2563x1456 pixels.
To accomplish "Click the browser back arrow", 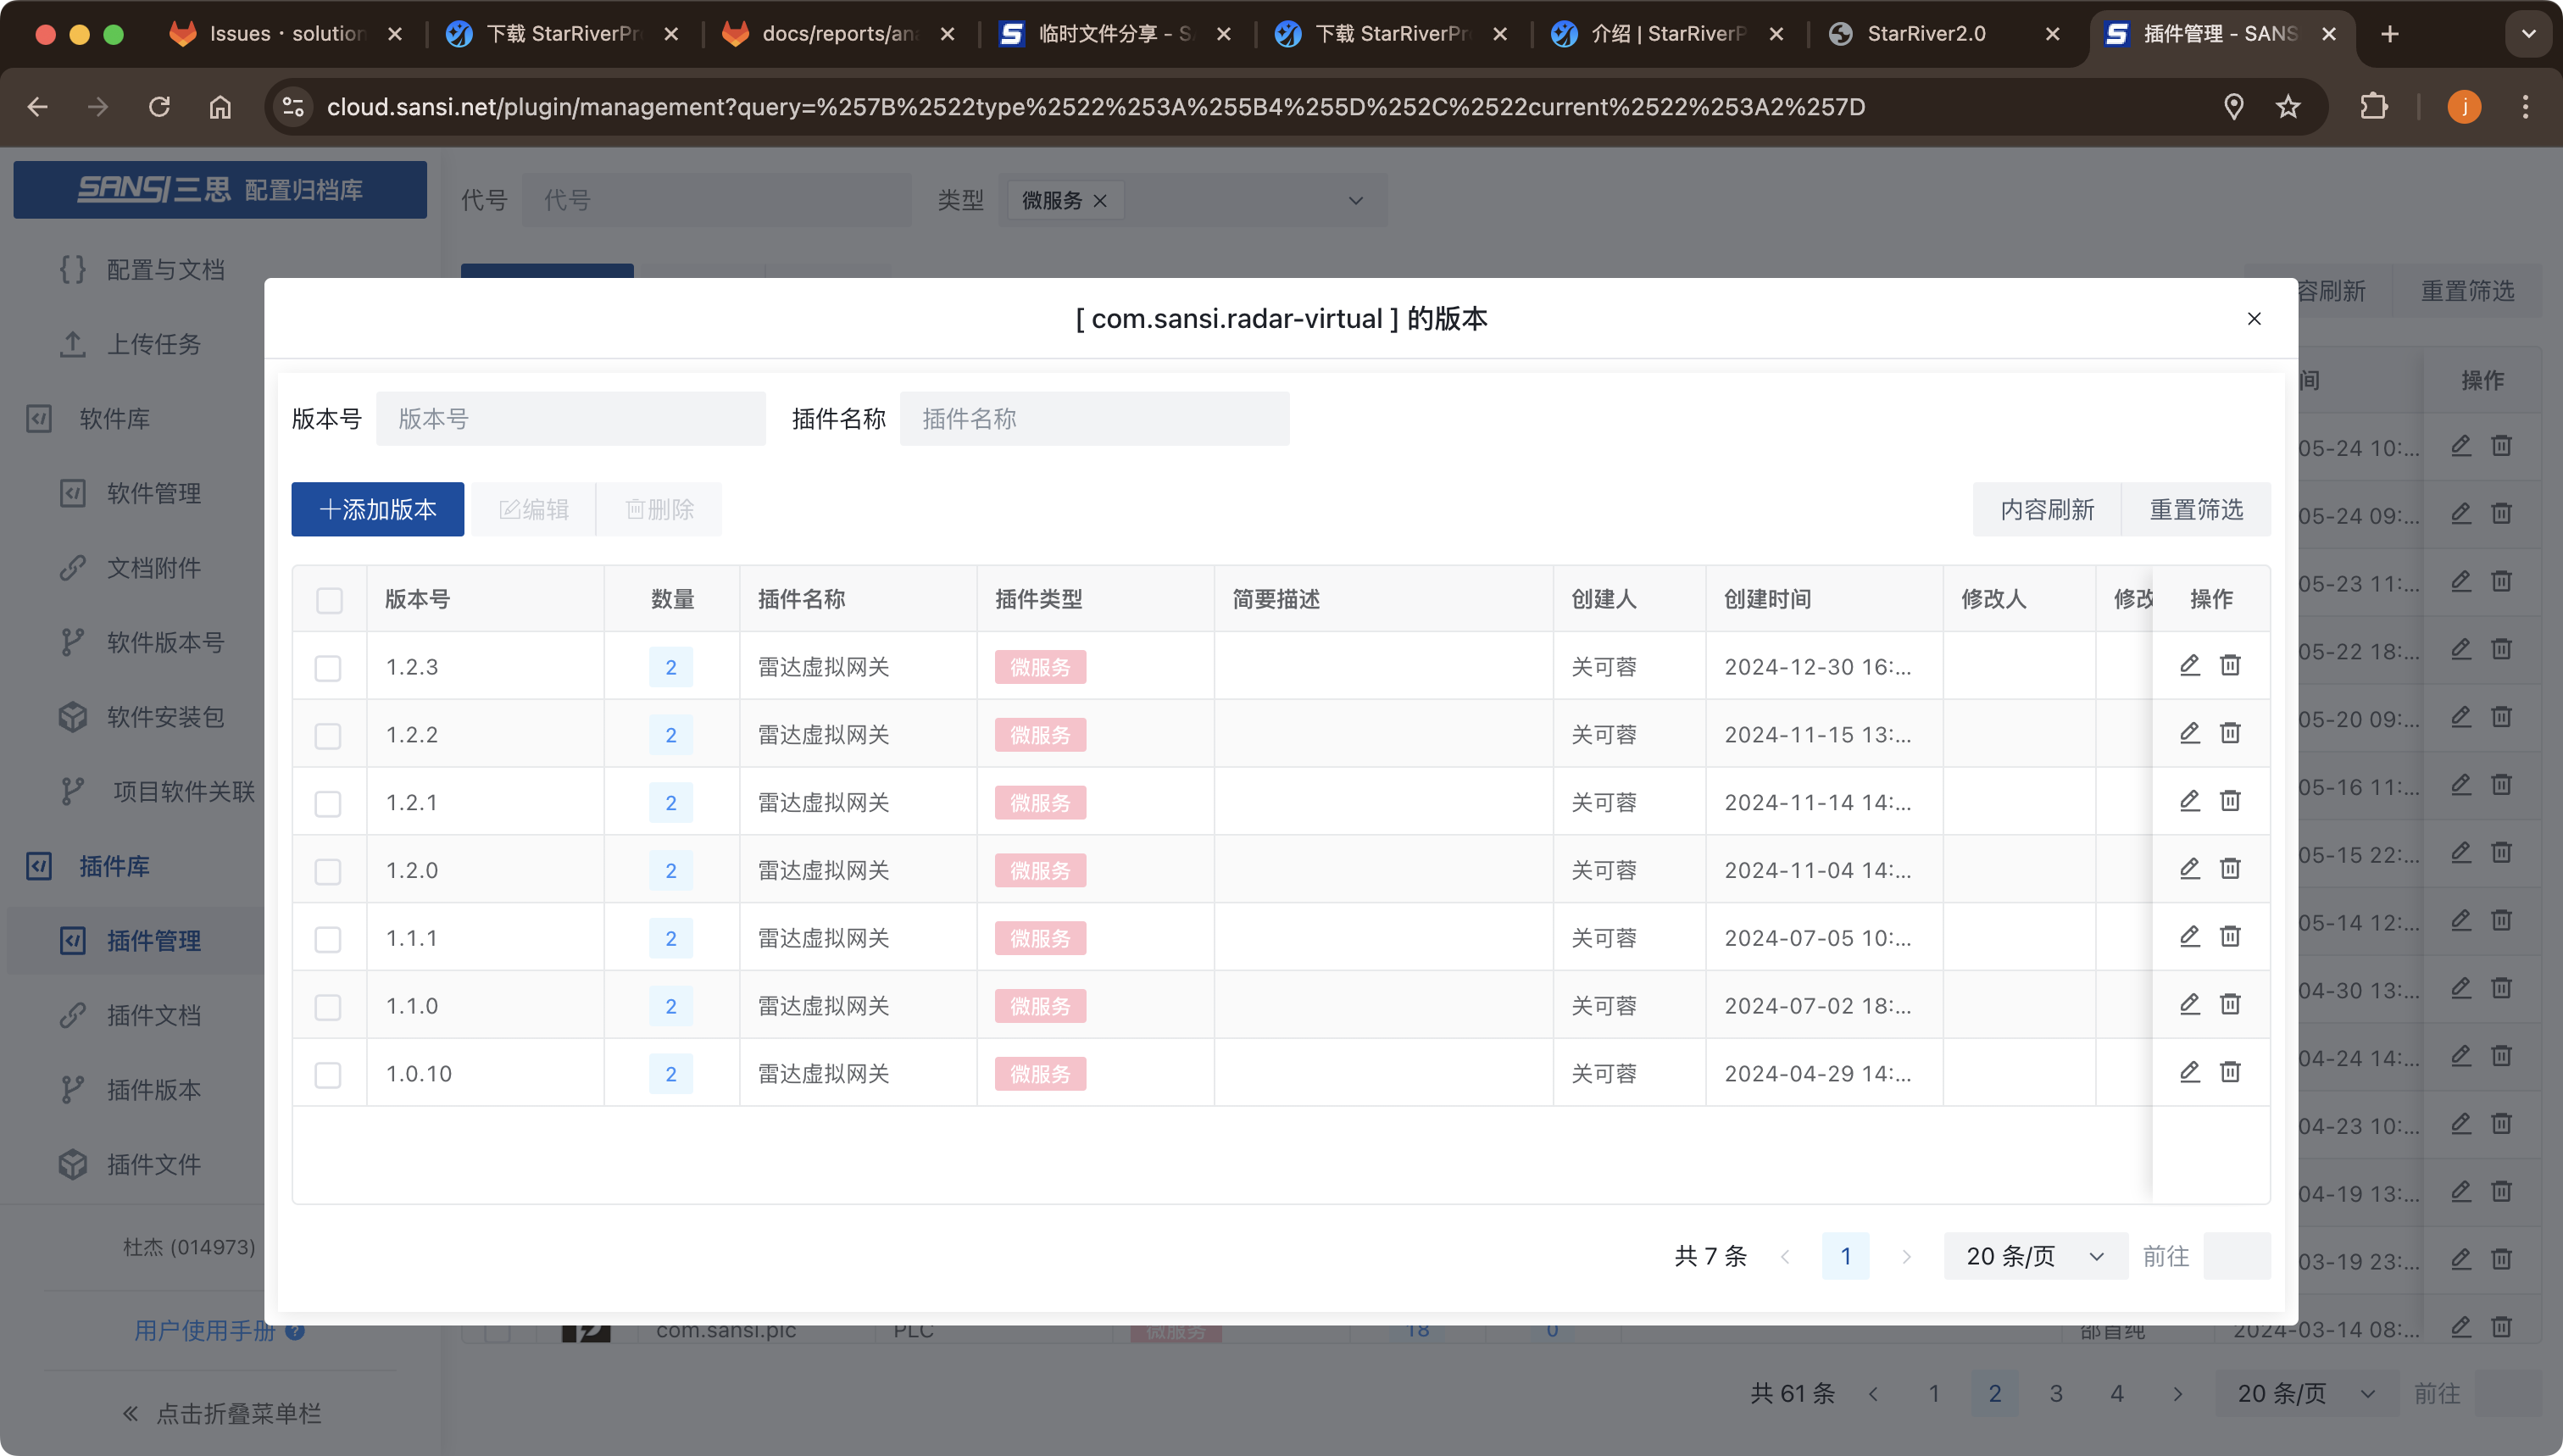I will (38, 107).
